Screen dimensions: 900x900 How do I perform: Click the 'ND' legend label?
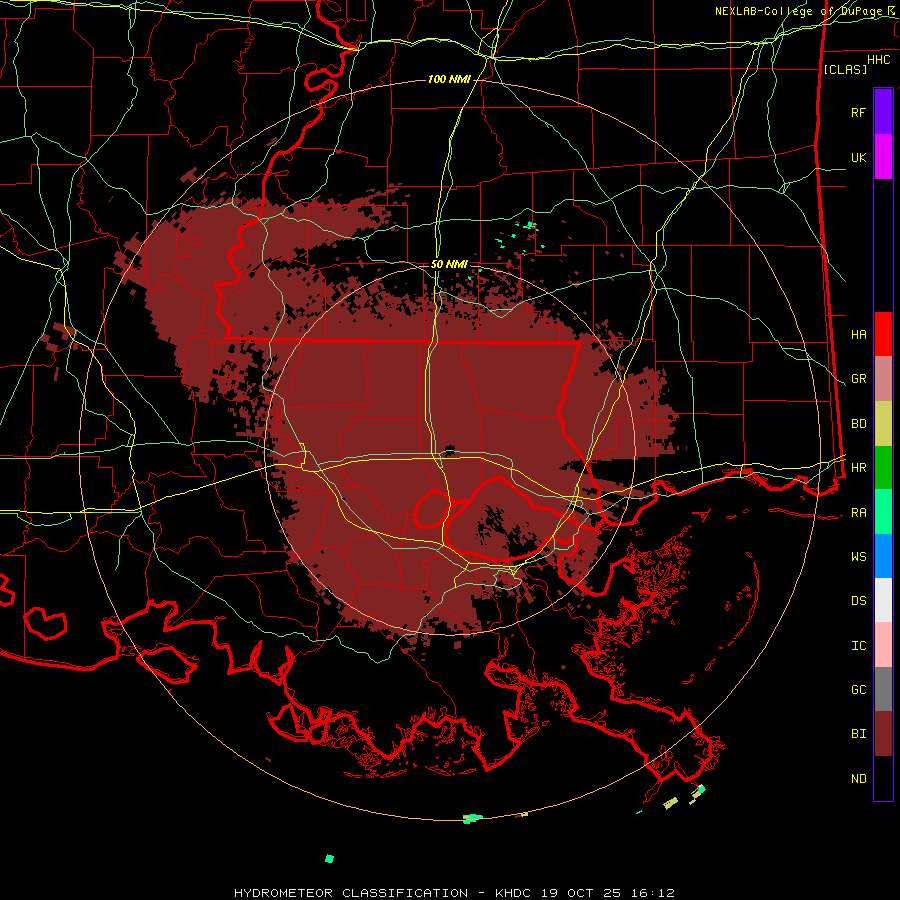pos(858,779)
